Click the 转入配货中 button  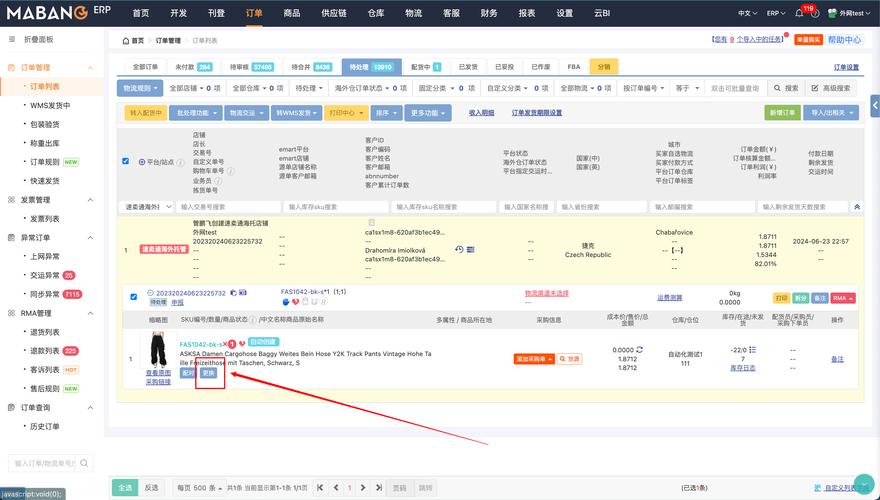(x=145, y=113)
